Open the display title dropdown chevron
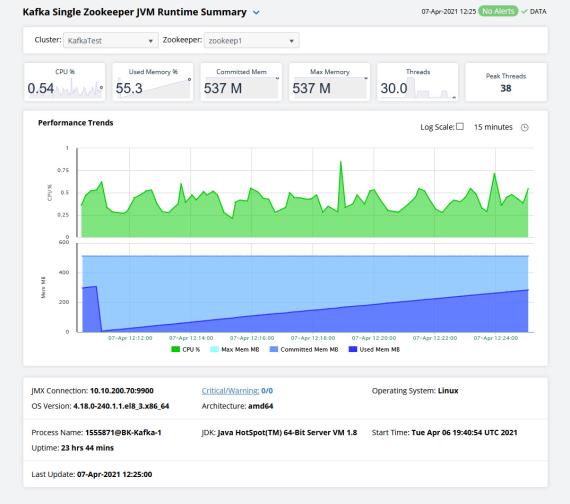 256,12
